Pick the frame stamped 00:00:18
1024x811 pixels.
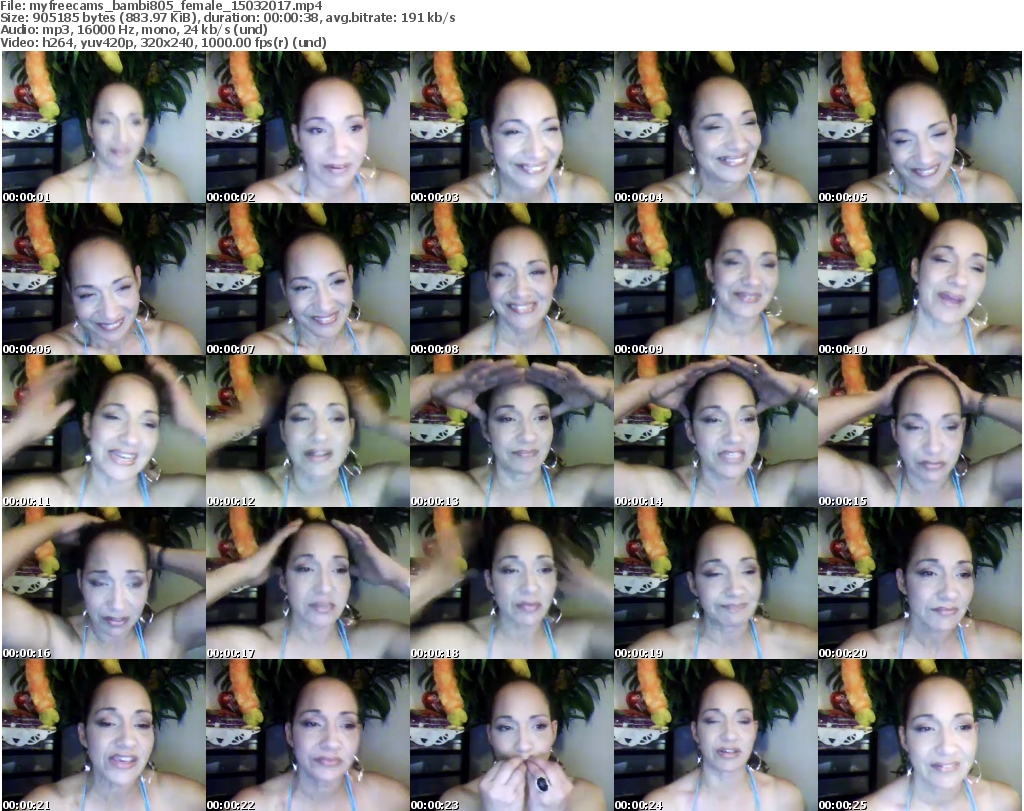511,584
